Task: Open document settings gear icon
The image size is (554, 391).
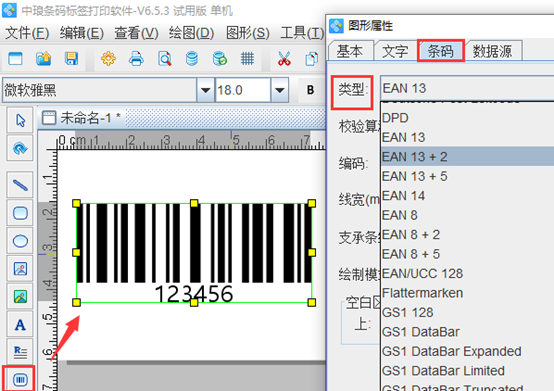Action: 108,59
